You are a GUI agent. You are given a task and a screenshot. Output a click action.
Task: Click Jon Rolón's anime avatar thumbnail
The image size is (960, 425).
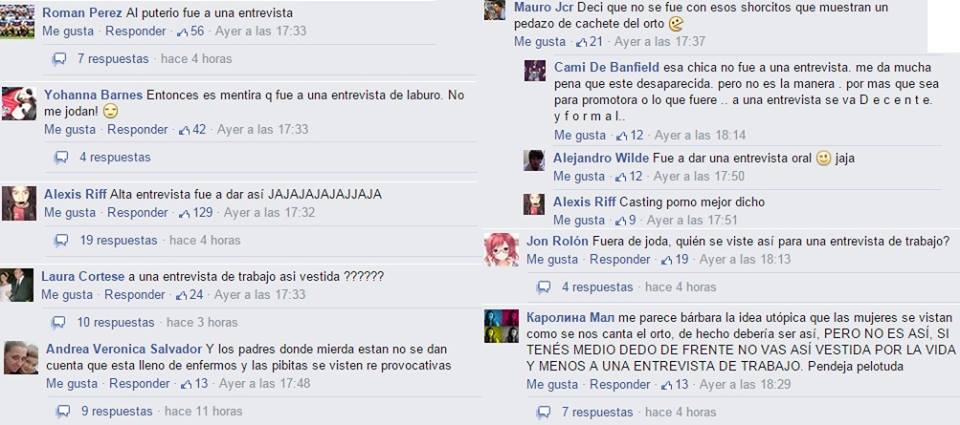(501, 249)
